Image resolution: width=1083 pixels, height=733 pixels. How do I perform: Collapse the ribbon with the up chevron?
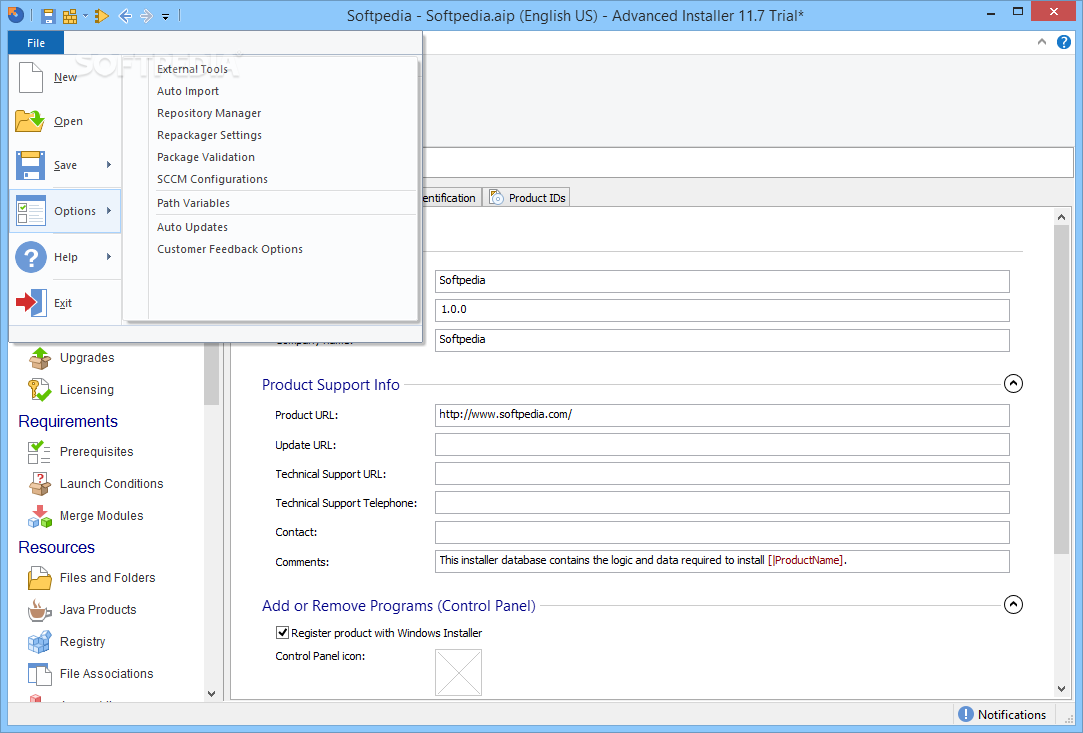pyautogui.click(x=1042, y=42)
